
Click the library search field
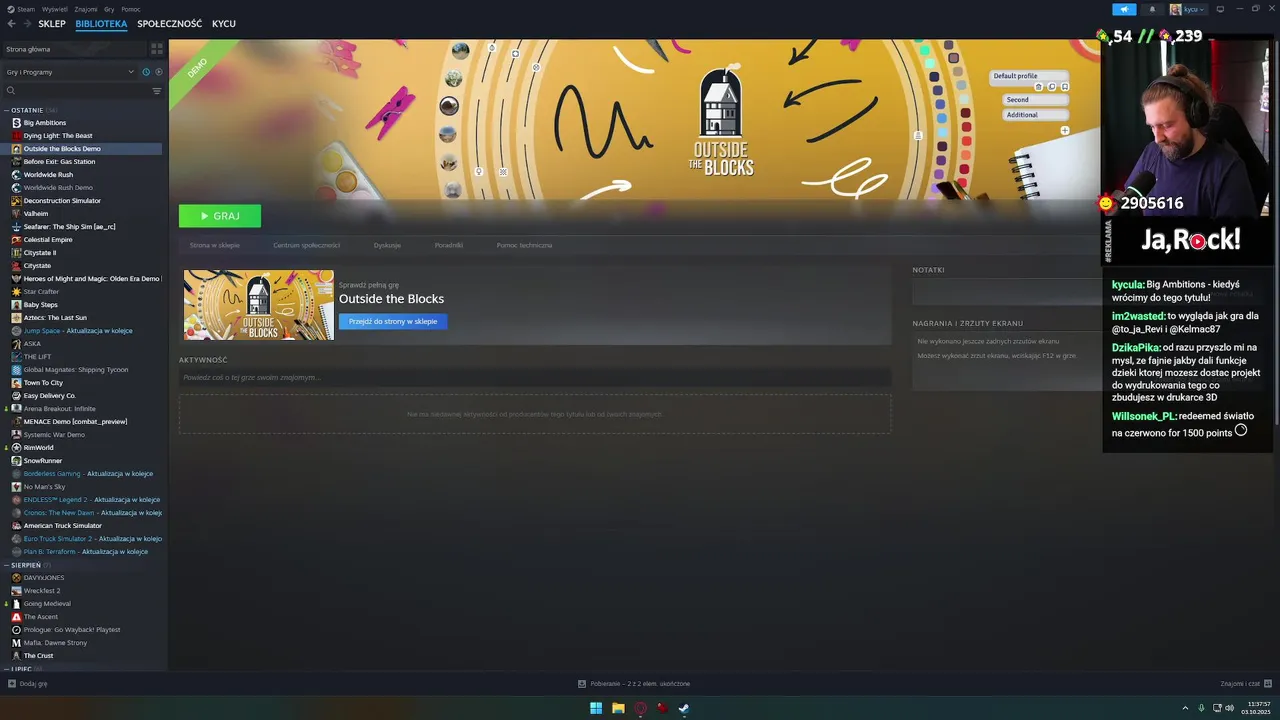click(75, 91)
